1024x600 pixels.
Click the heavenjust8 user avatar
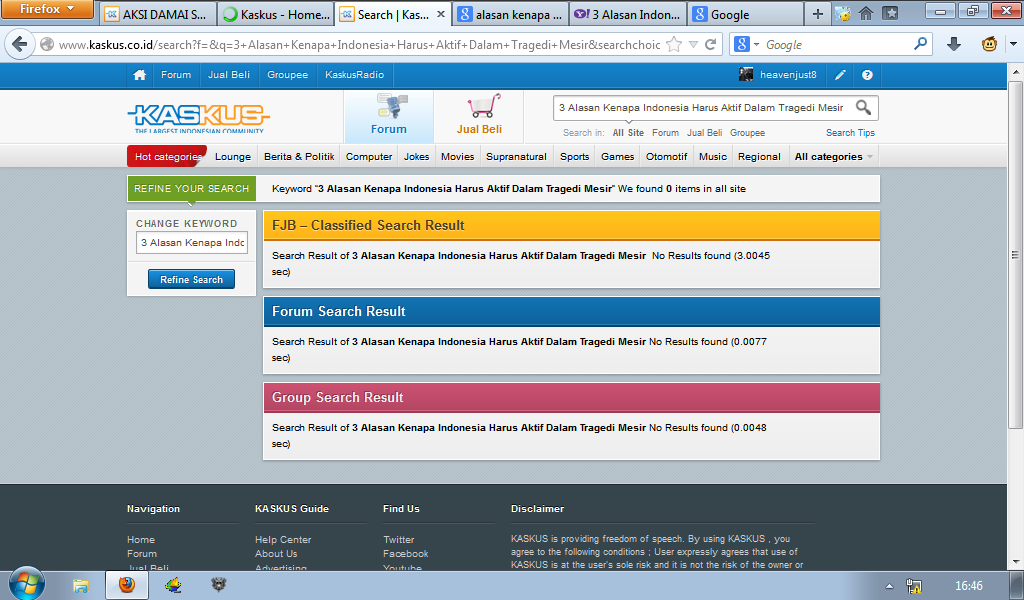746,74
